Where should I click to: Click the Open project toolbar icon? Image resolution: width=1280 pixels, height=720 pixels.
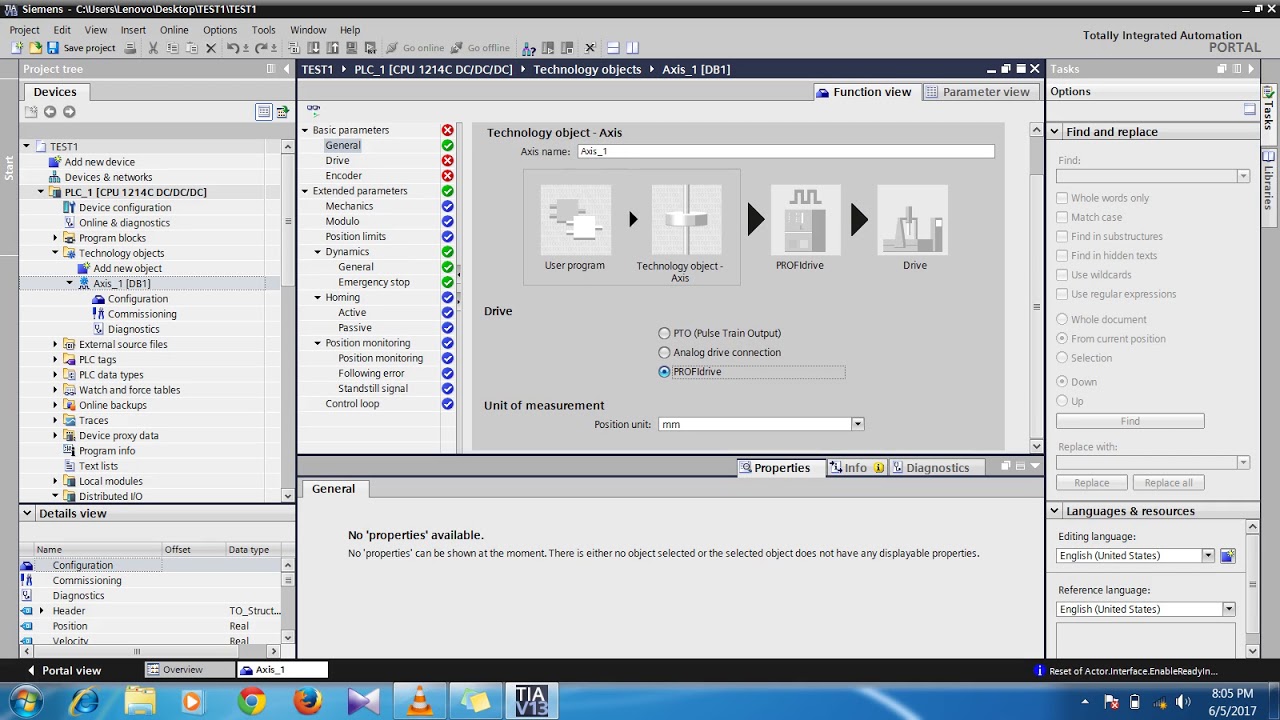coord(35,48)
